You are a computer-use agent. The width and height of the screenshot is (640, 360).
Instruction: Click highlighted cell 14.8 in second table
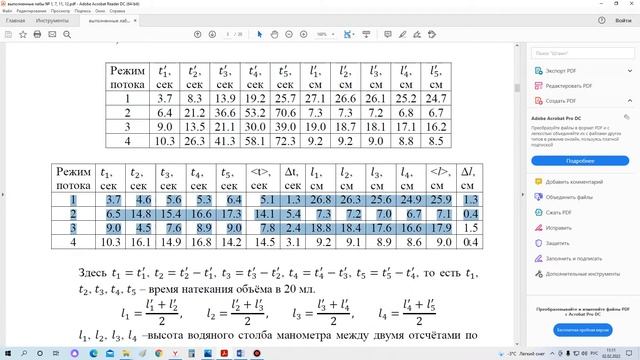[141, 214]
